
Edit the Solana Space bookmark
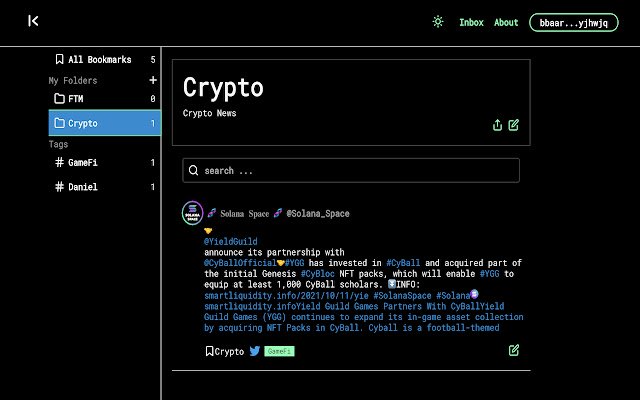pyautogui.click(x=514, y=350)
